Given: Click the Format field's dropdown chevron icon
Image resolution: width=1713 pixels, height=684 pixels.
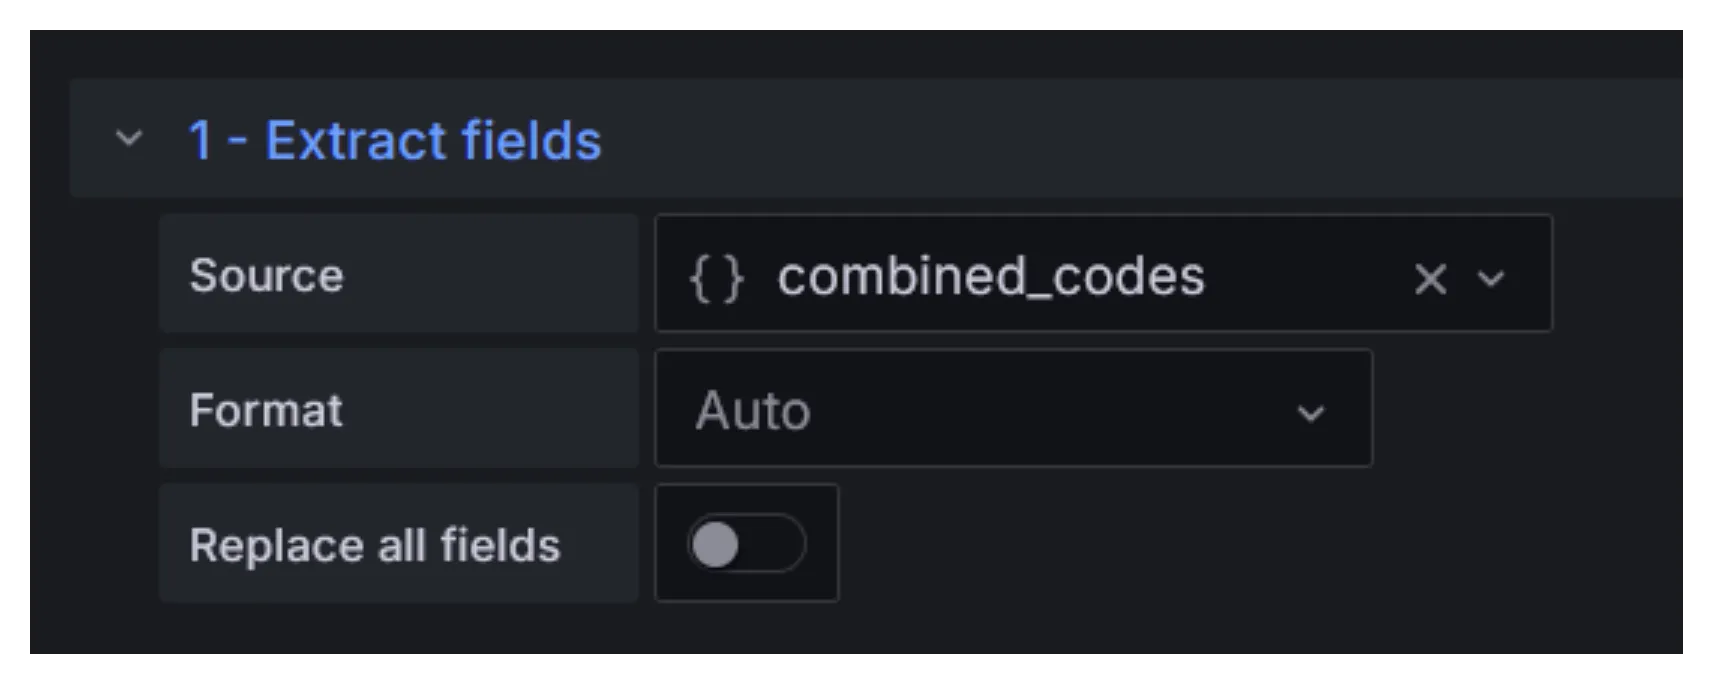Looking at the screenshot, I should pyautogui.click(x=1313, y=410).
